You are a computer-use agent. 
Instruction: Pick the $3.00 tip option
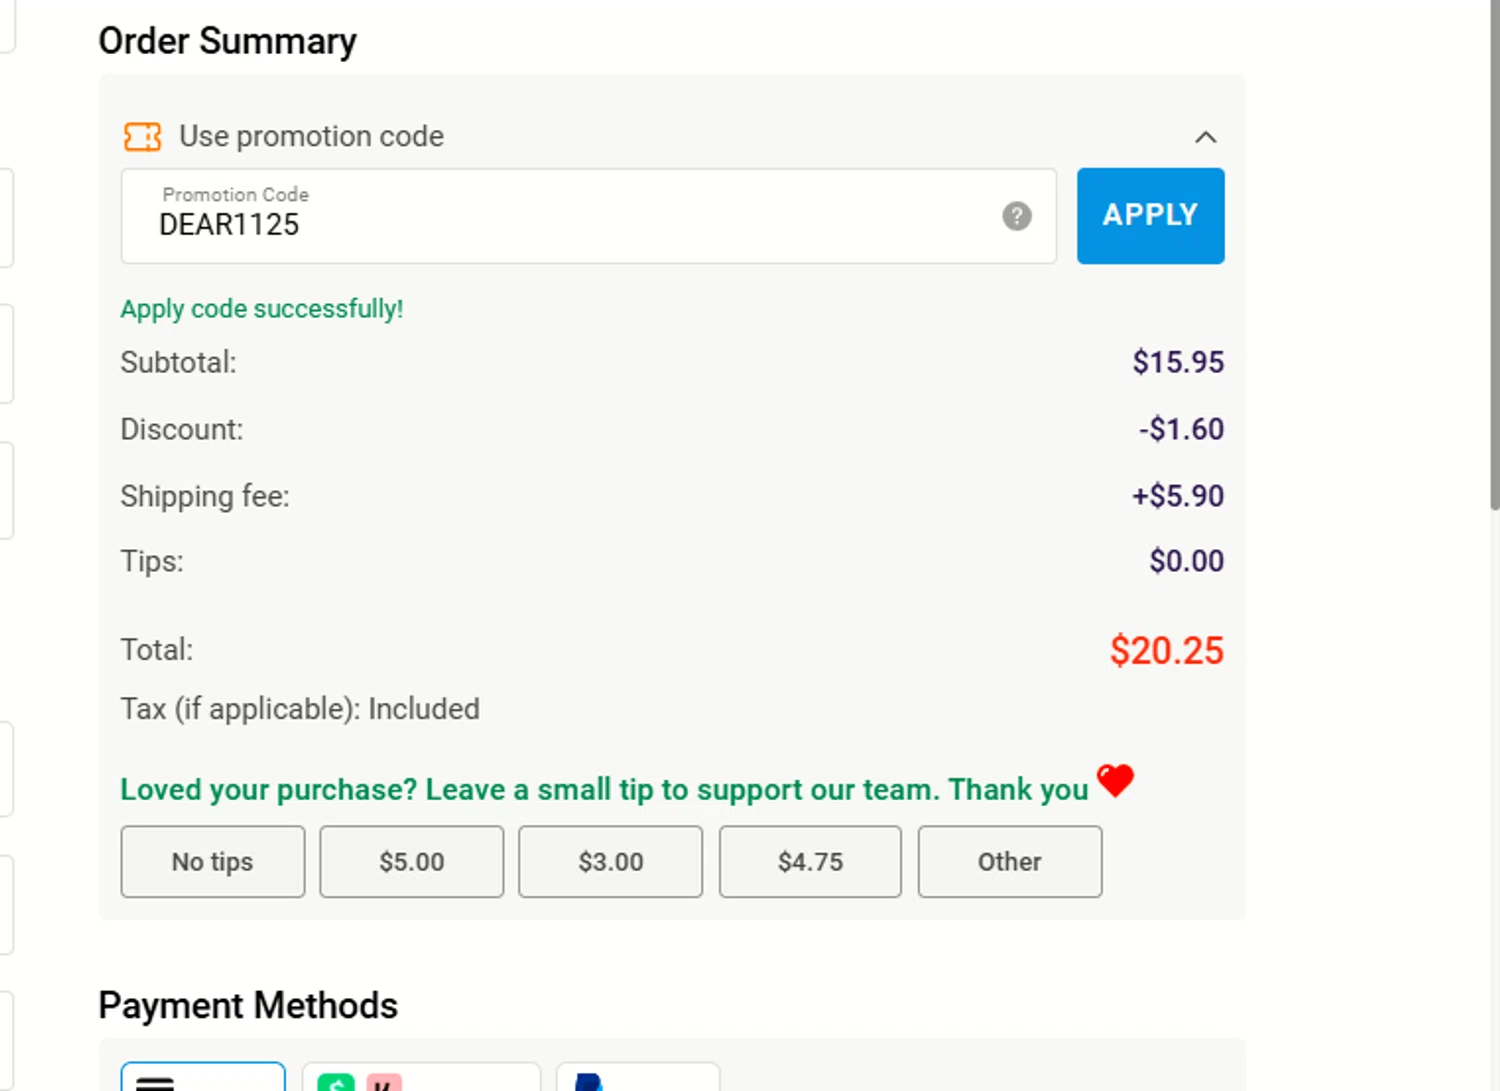610,861
